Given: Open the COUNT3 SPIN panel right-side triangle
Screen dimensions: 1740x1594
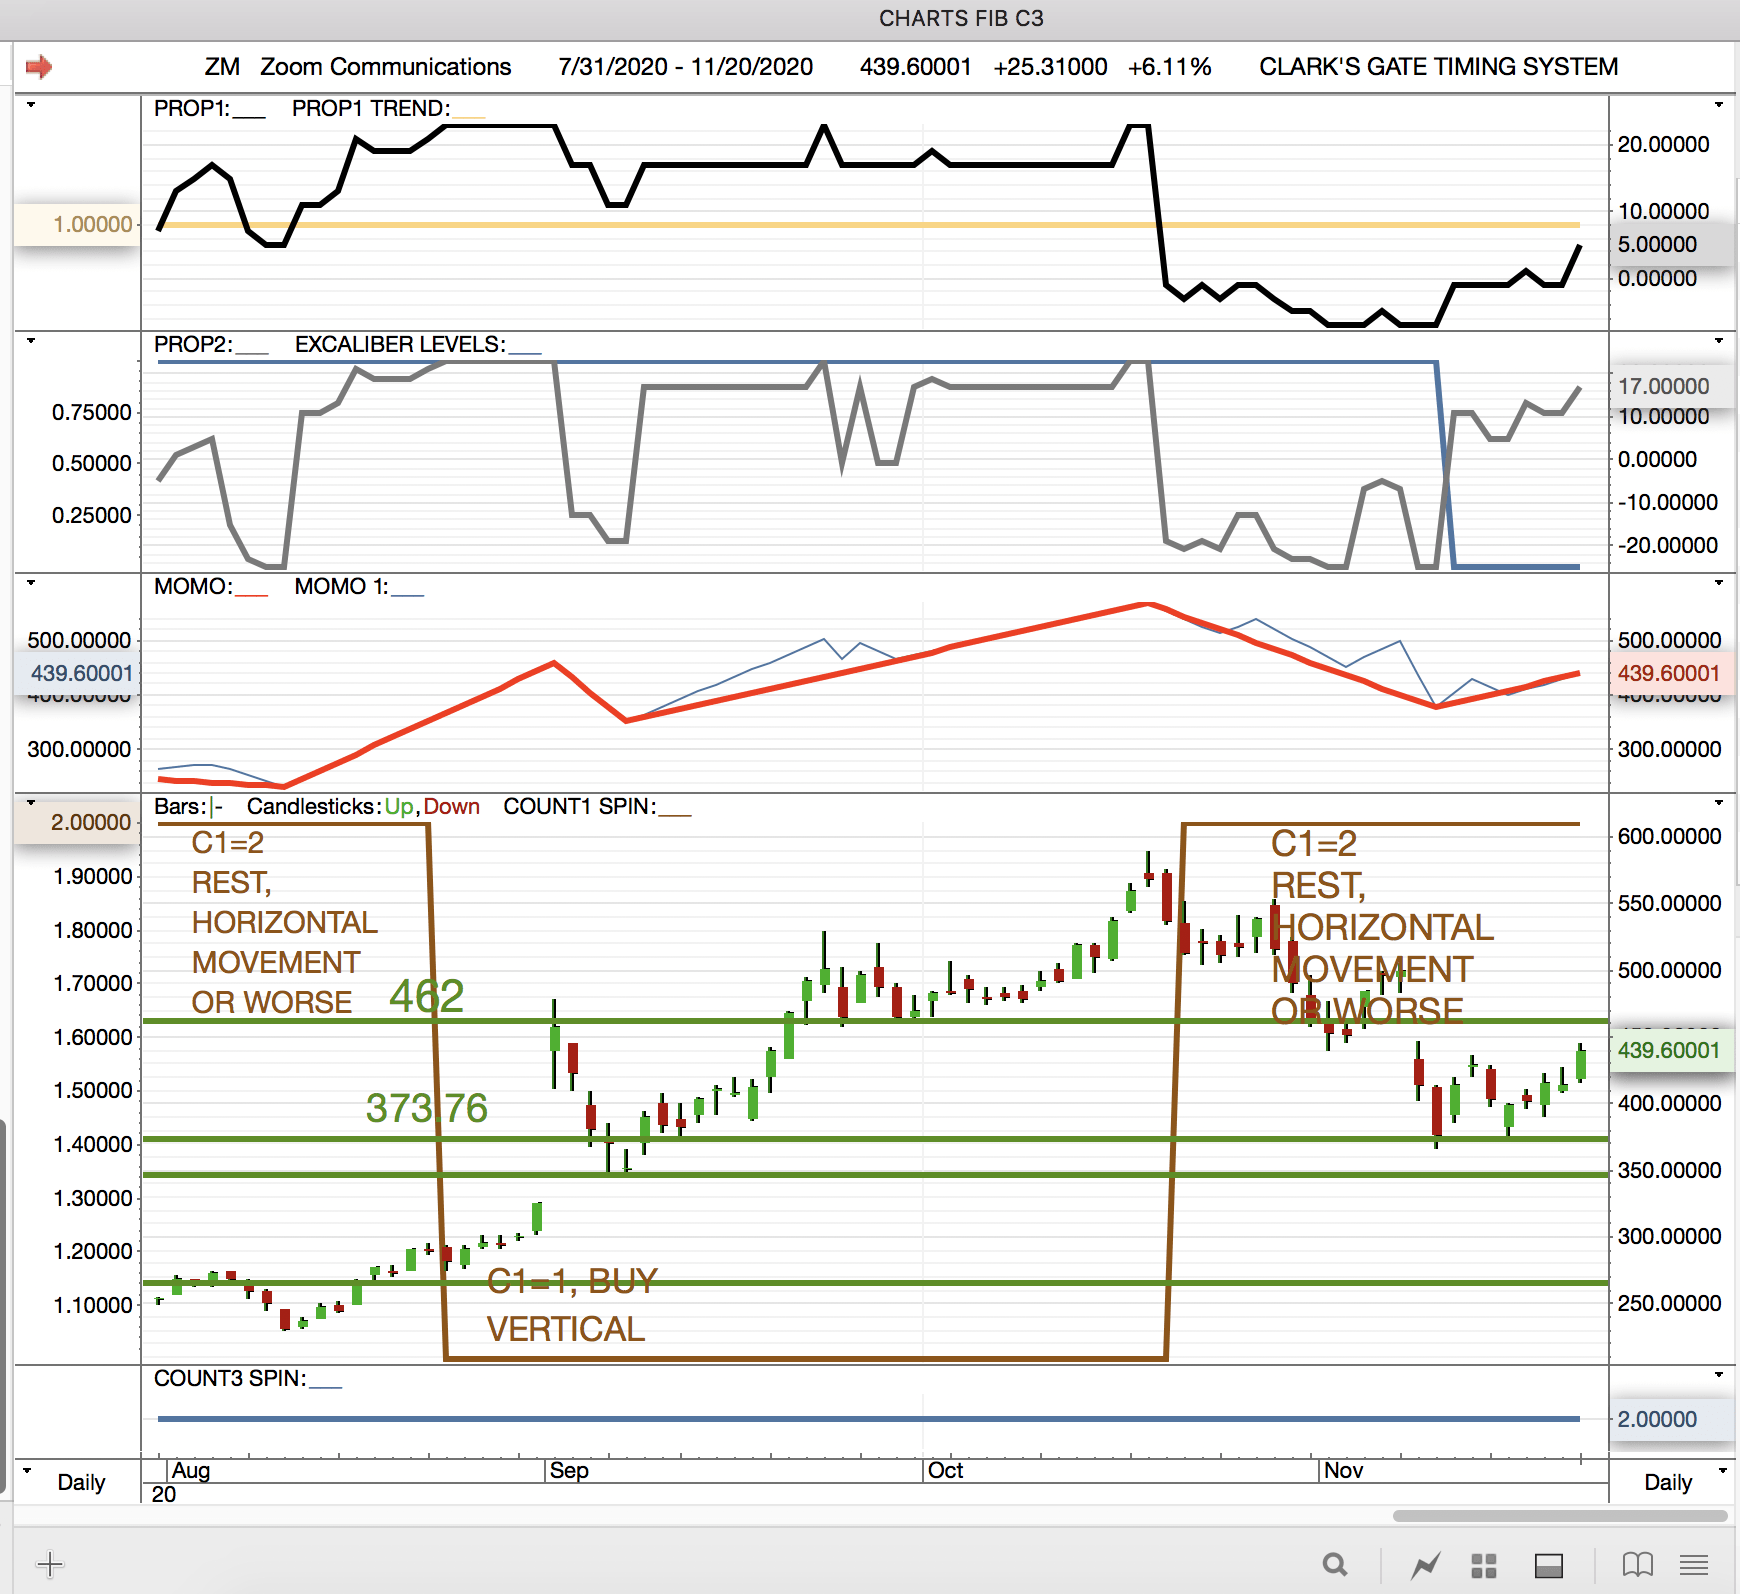Looking at the screenshot, I should (x=1719, y=1375).
